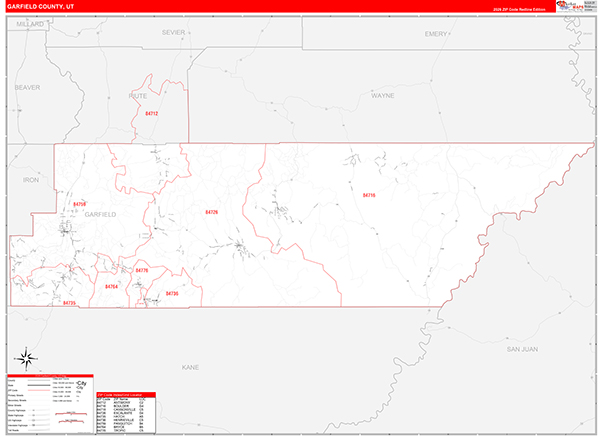Select ZIP code label 84726 on the map
The height and width of the screenshot is (436, 600).
point(212,212)
